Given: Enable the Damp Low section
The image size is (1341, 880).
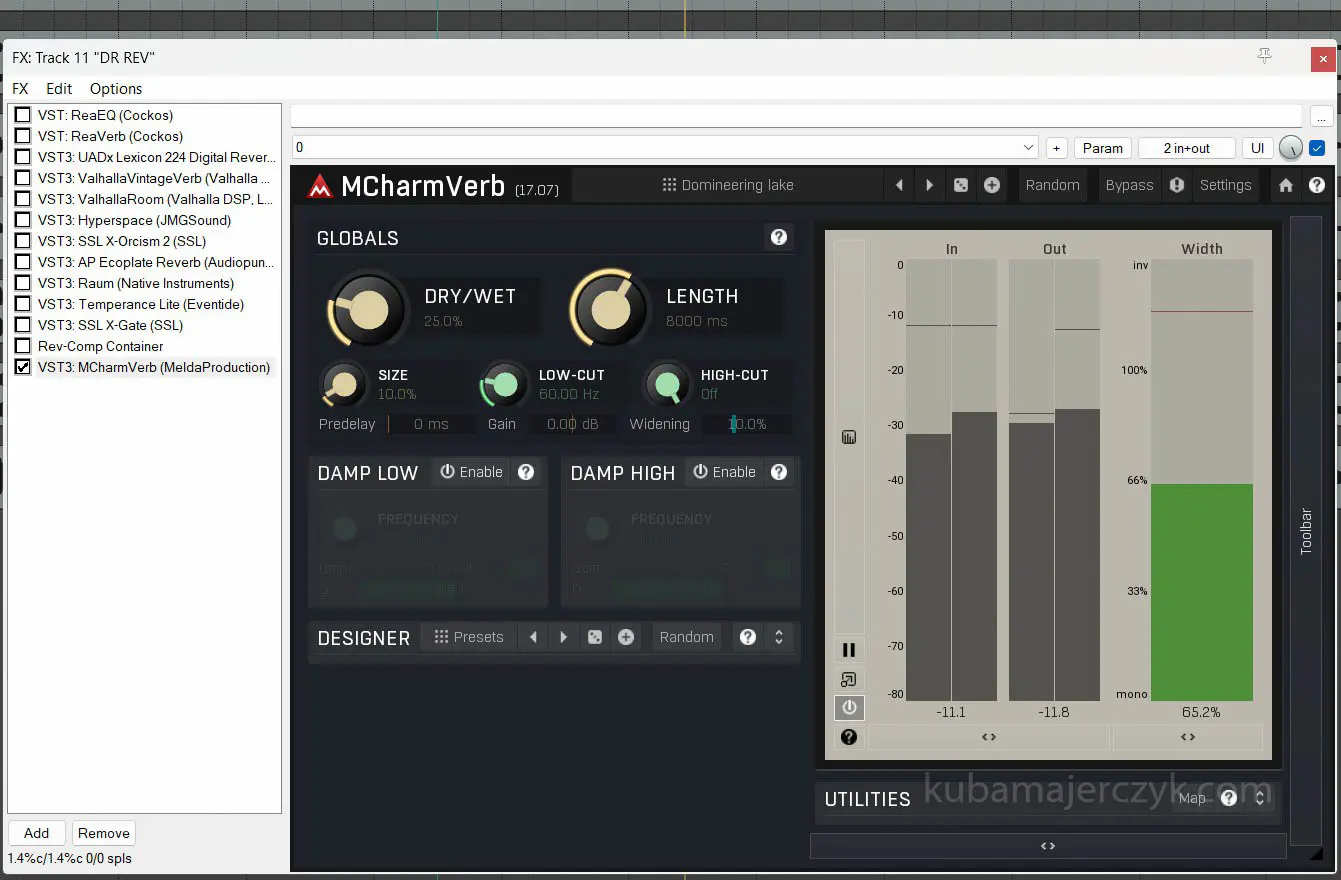Looking at the screenshot, I should pyautogui.click(x=472, y=472).
